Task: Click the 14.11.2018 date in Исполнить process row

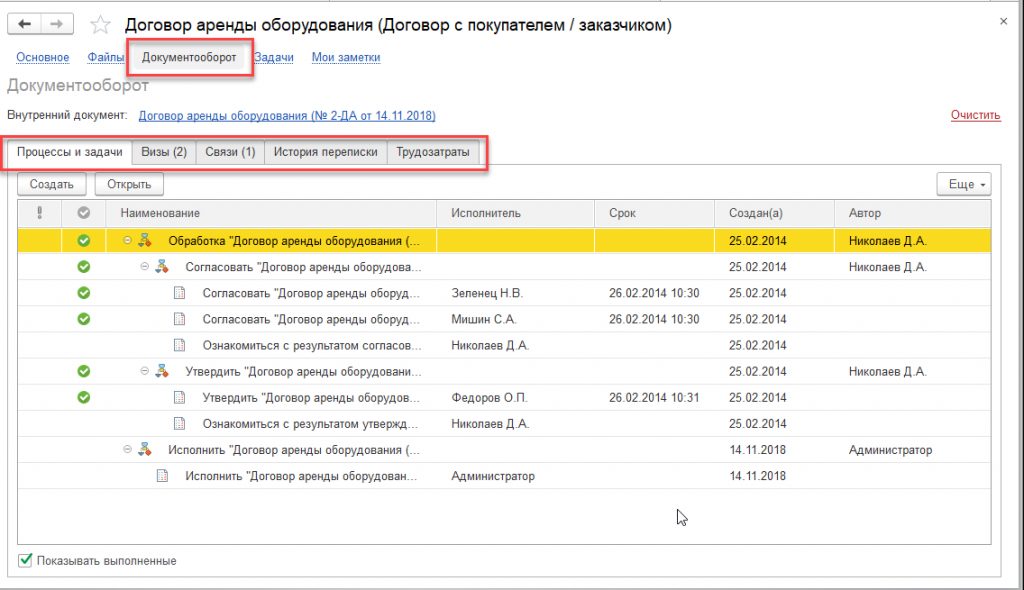Action: click(x=758, y=450)
